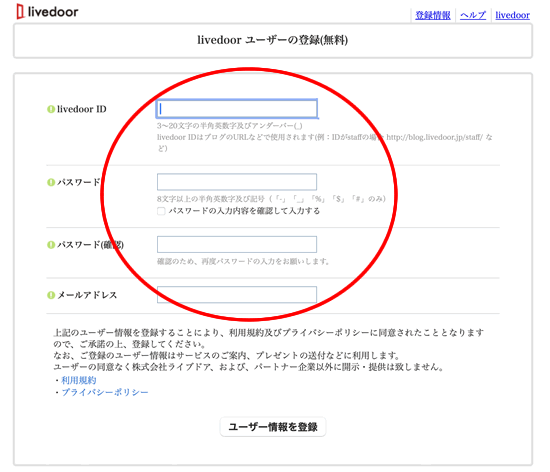
Task: Click the パスワード(確認) input field
Action: pos(237,244)
